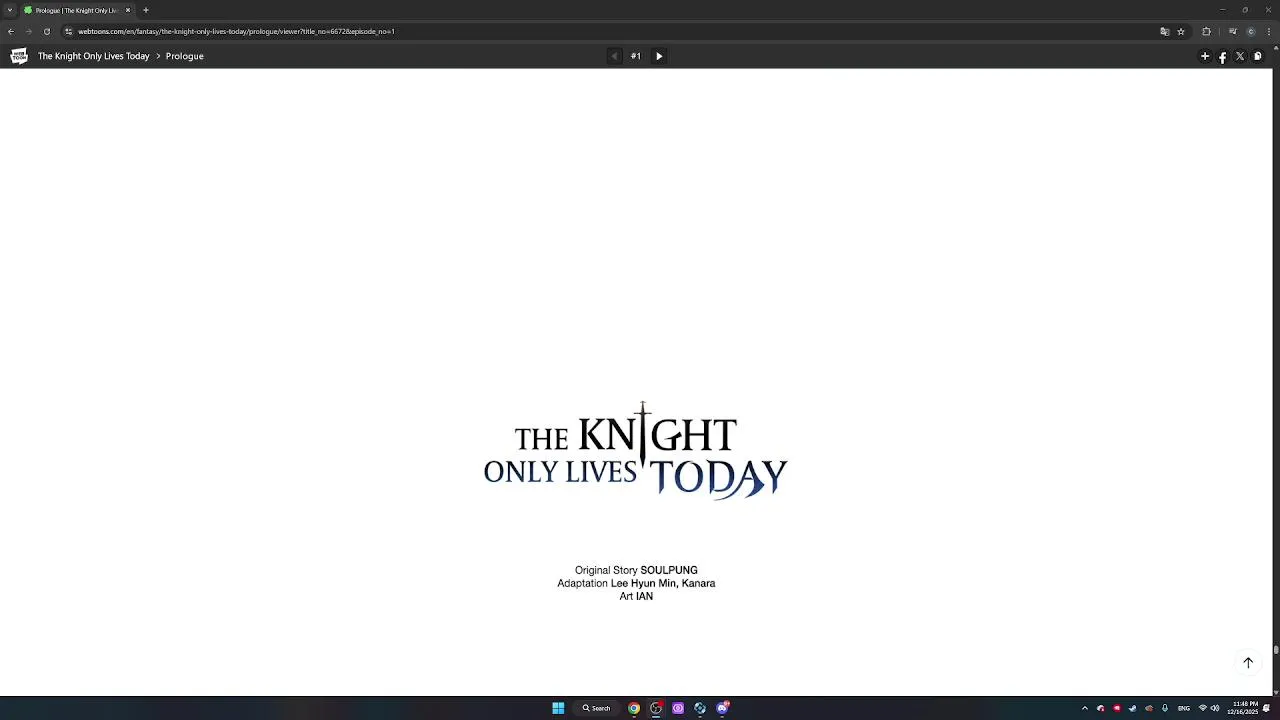Viewport: 1280px width, 720px height.
Task: Open the Chrome three-dot menu
Action: tap(1268, 31)
